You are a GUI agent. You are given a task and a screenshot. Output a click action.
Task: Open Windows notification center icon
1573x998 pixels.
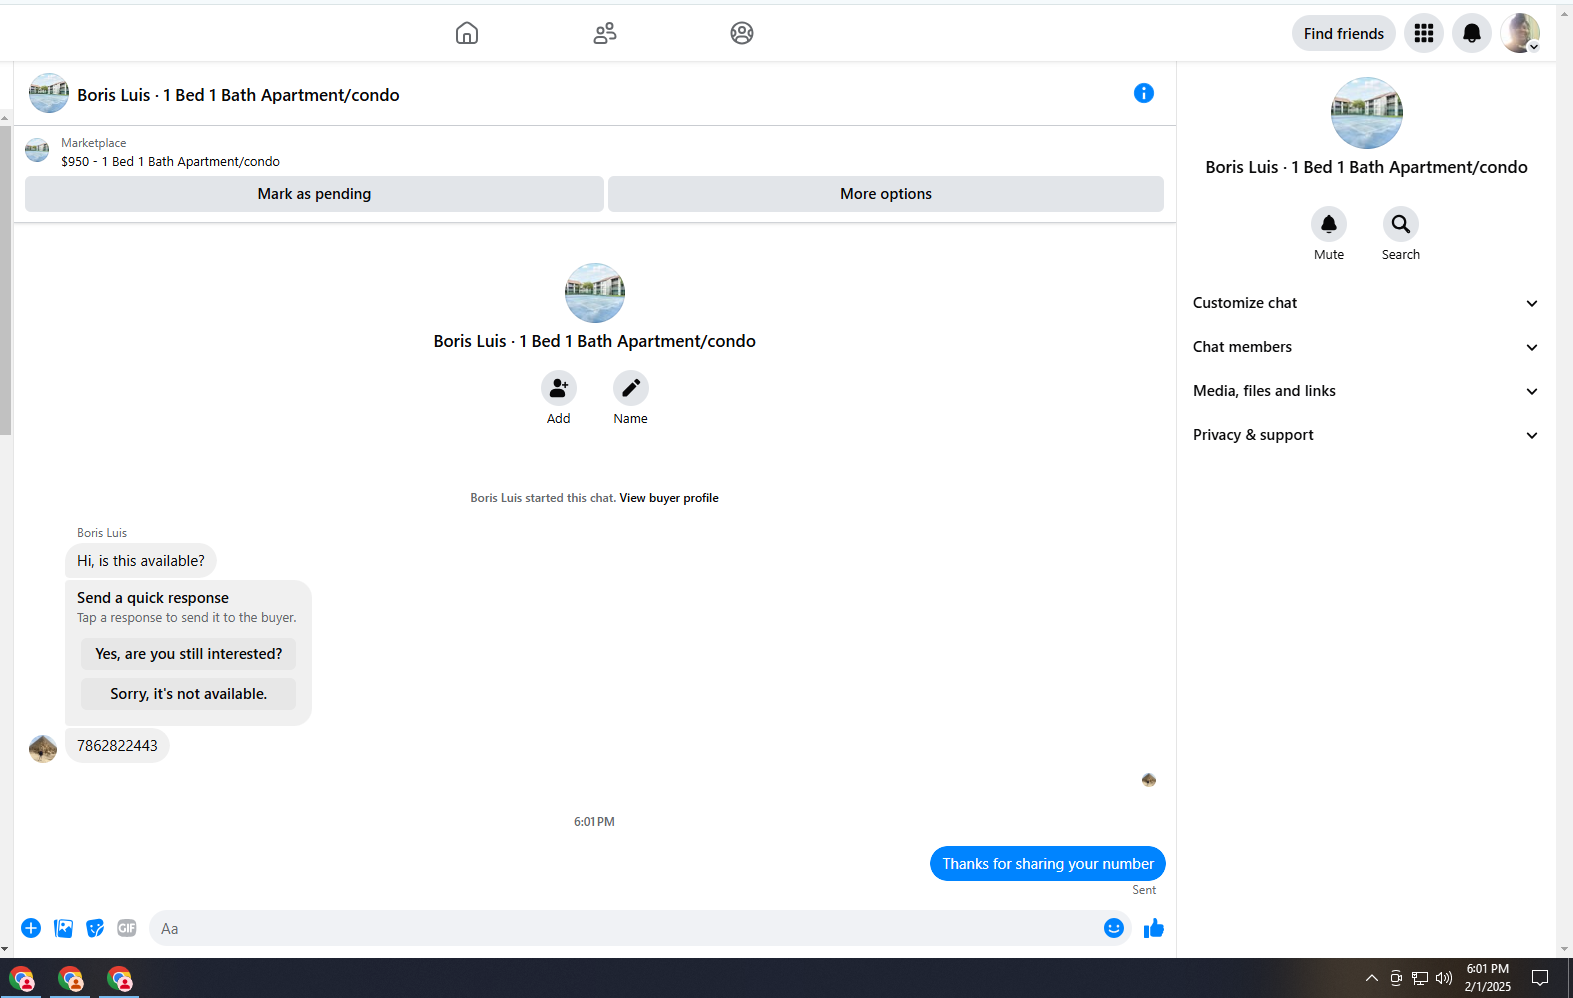click(x=1540, y=978)
